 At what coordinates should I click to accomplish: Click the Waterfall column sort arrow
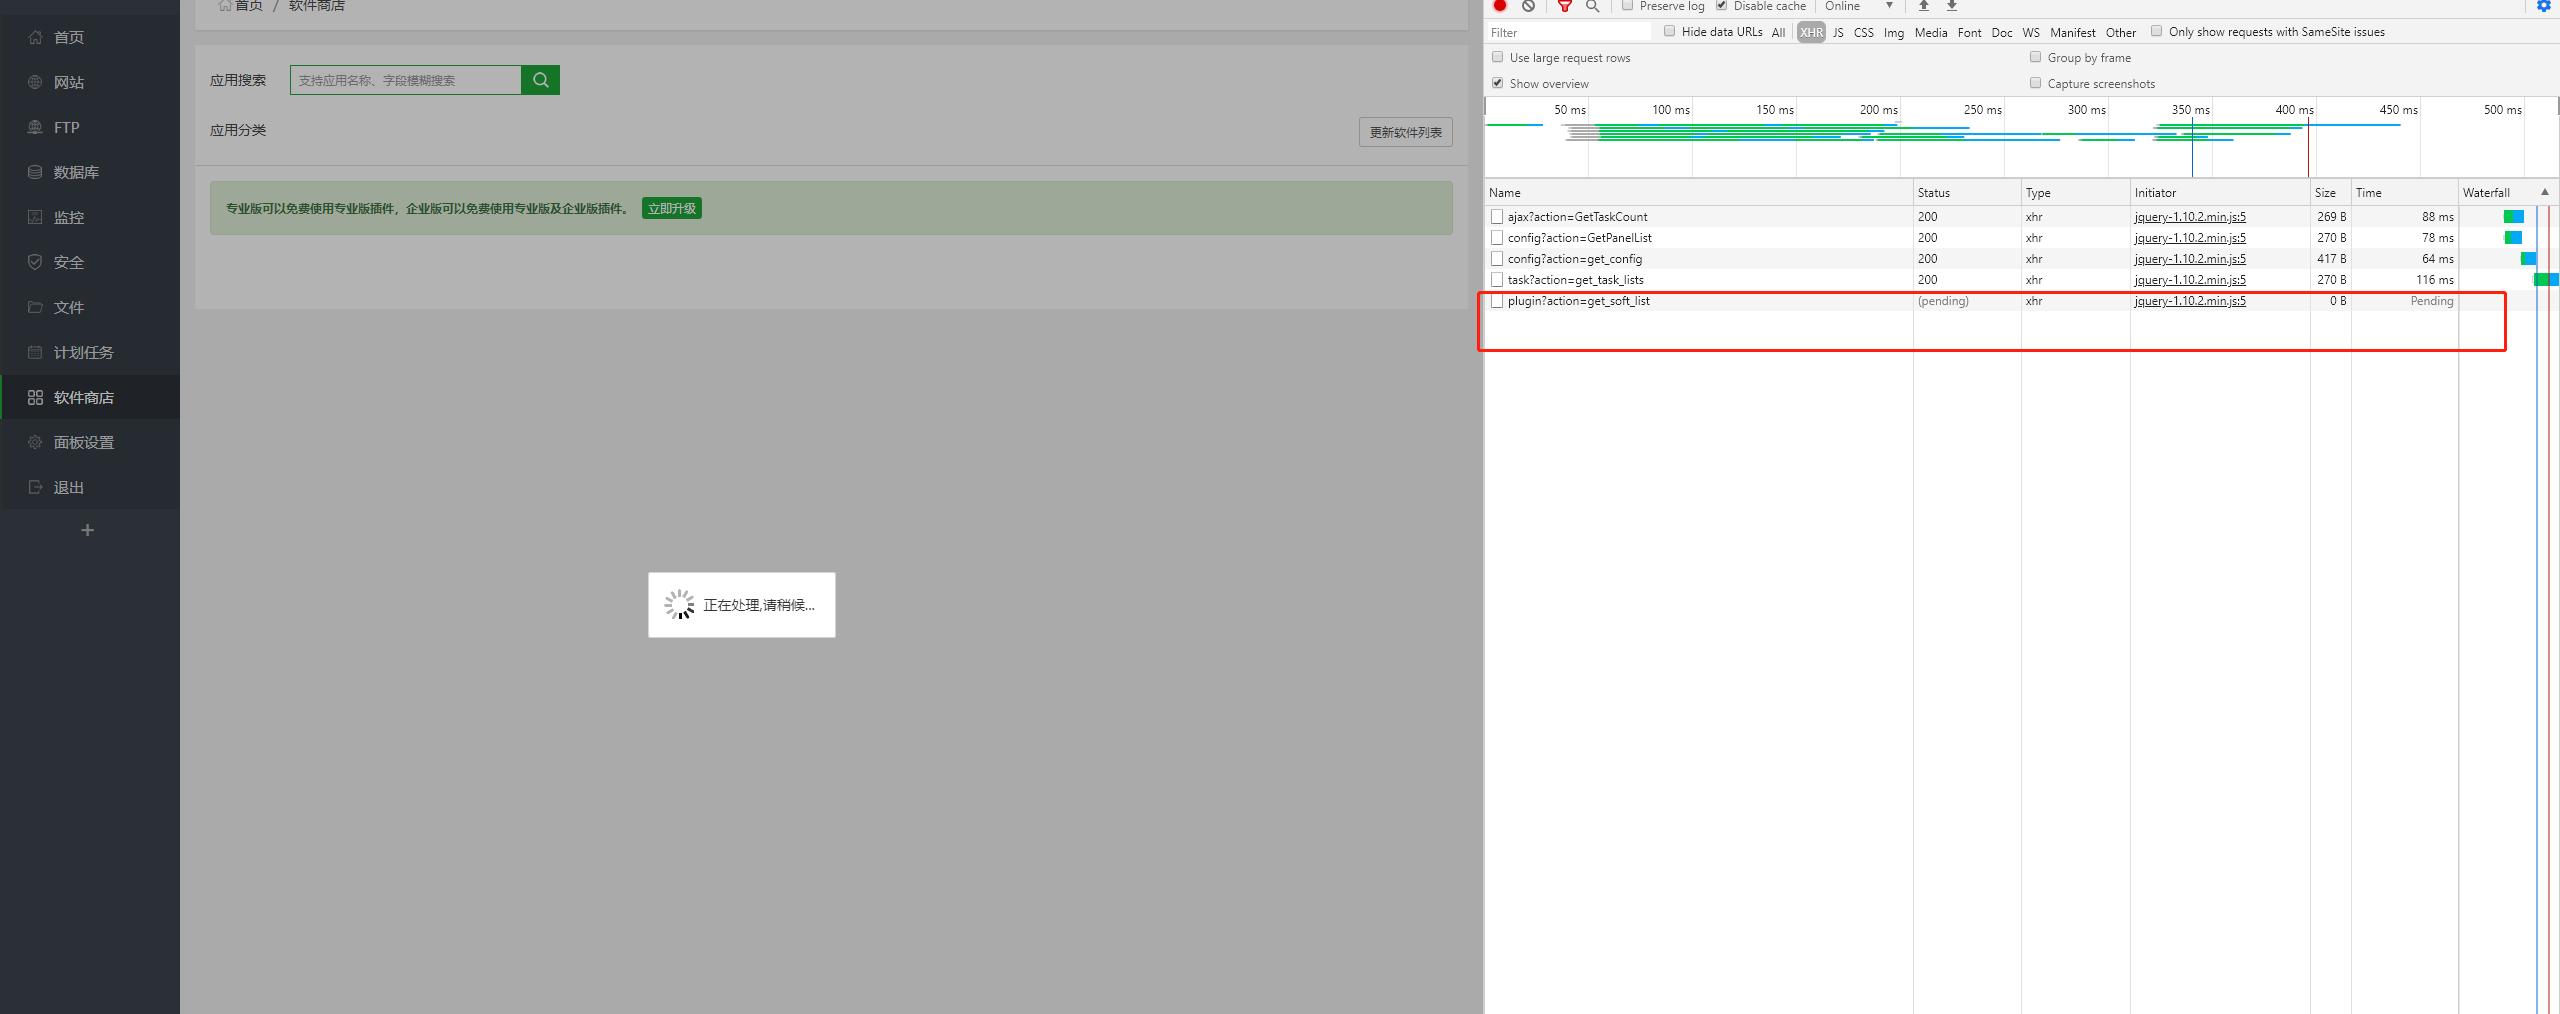tap(2545, 192)
